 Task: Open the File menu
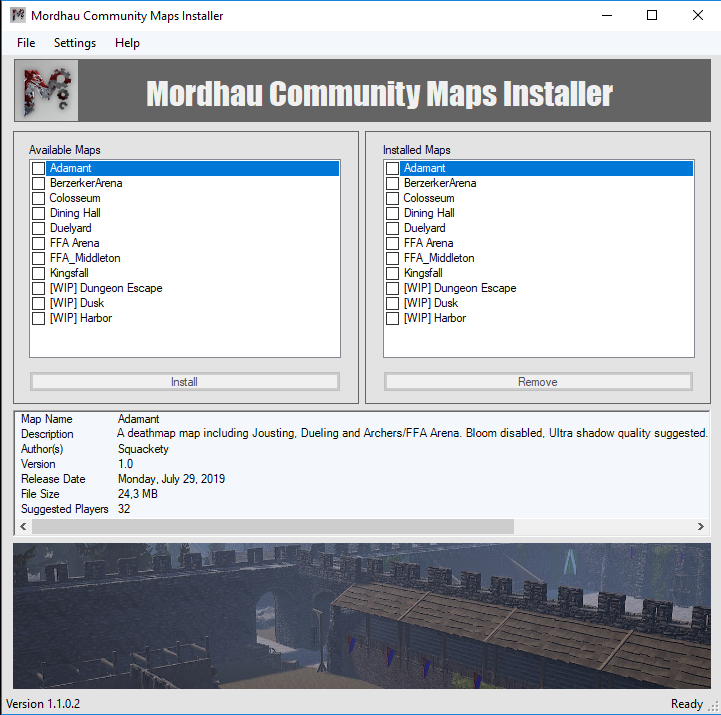[x=26, y=43]
